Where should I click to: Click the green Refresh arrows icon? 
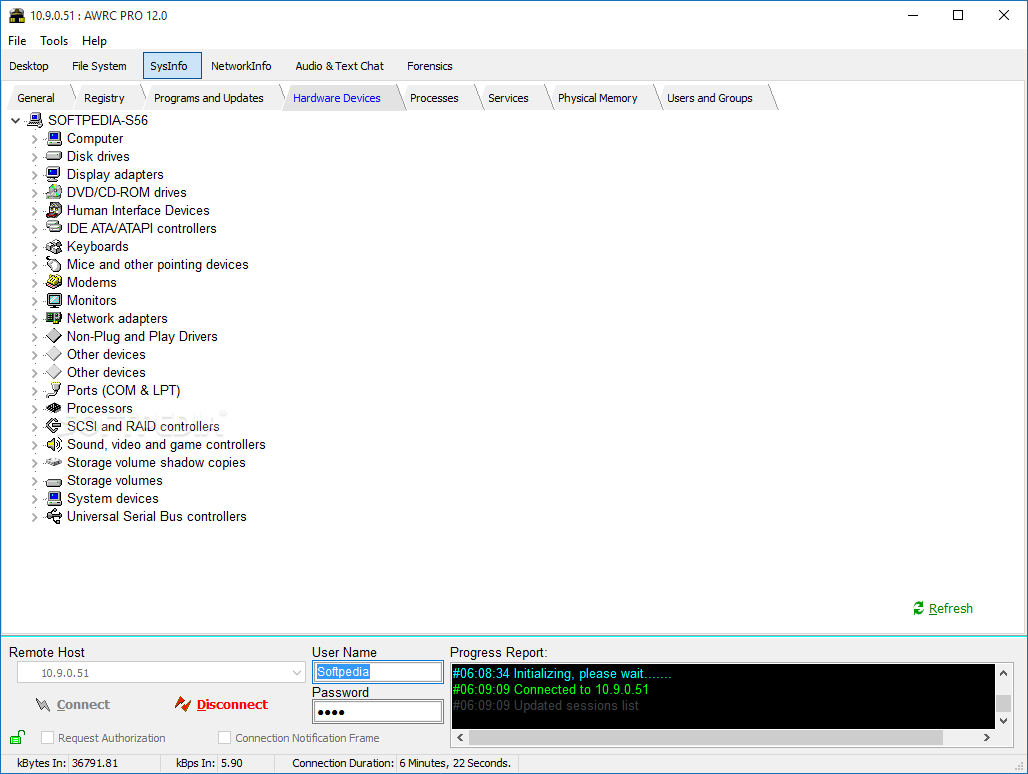(x=919, y=608)
